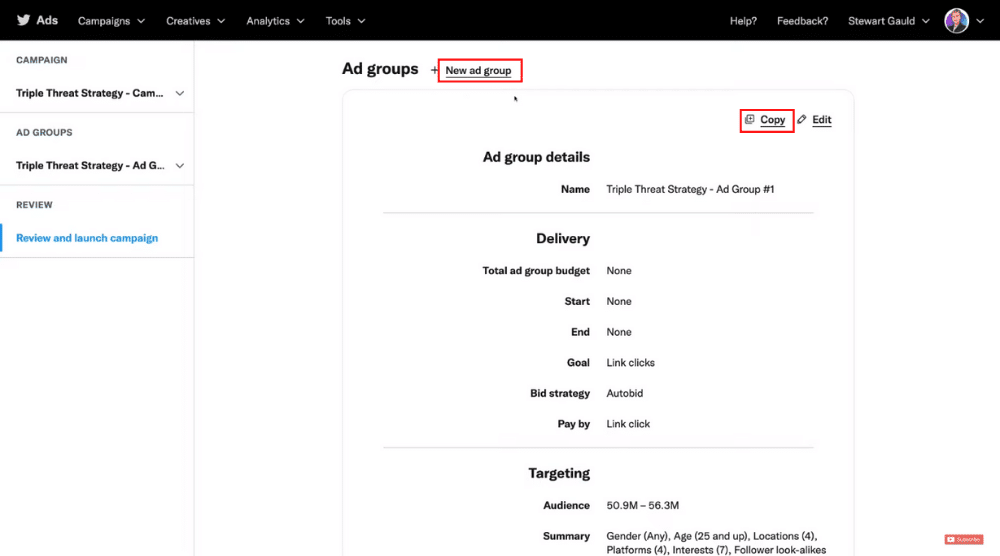The height and width of the screenshot is (556, 1000).
Task: Click the Pay by value Link click
Action: tap(628, 424)
